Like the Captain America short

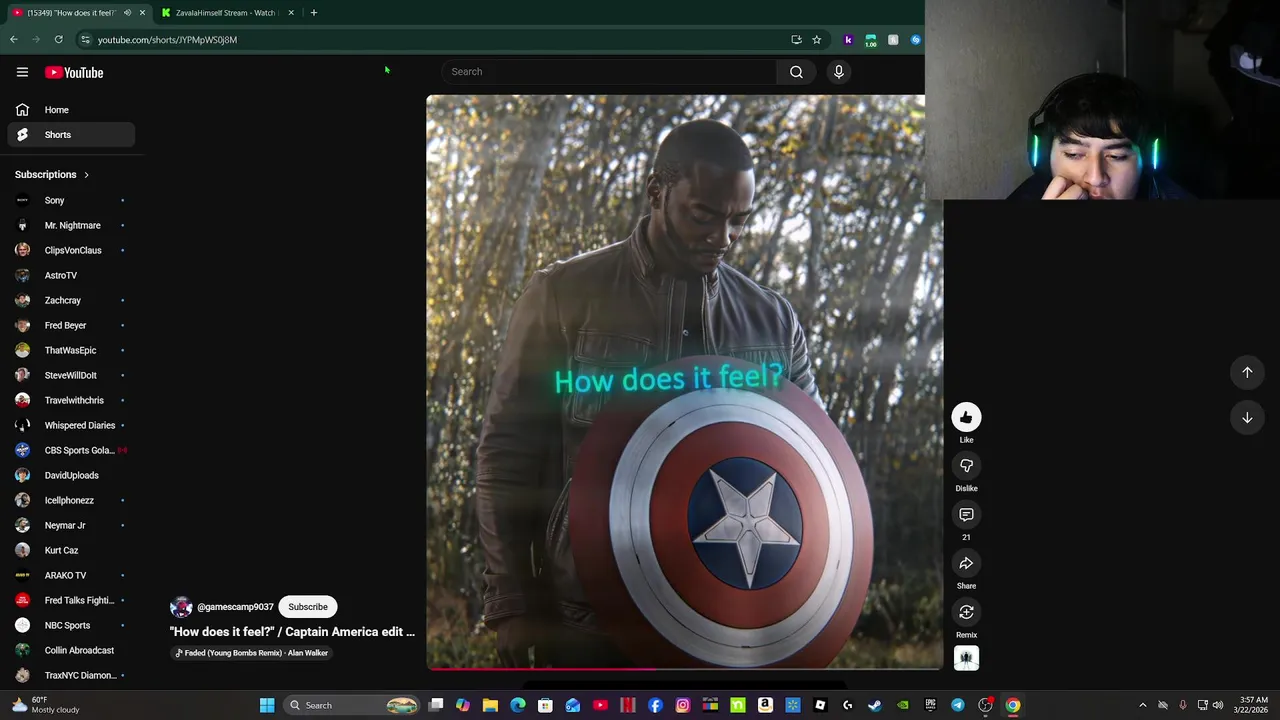point(966,417)
